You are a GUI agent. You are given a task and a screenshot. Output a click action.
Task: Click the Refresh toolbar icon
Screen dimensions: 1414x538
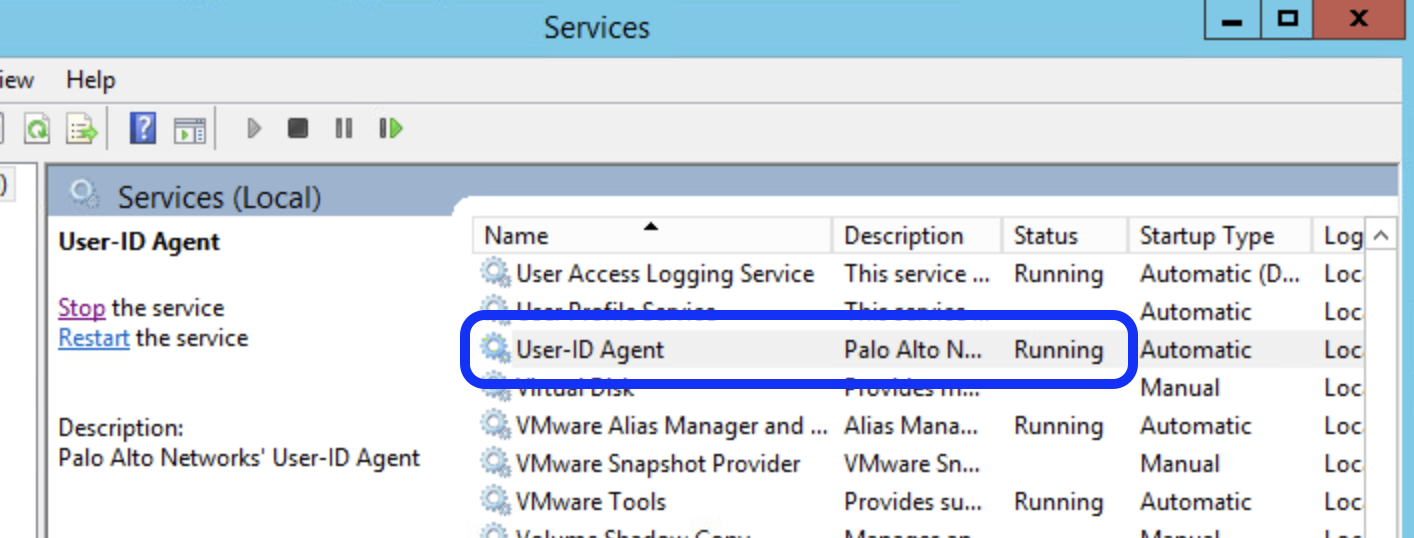37,129
